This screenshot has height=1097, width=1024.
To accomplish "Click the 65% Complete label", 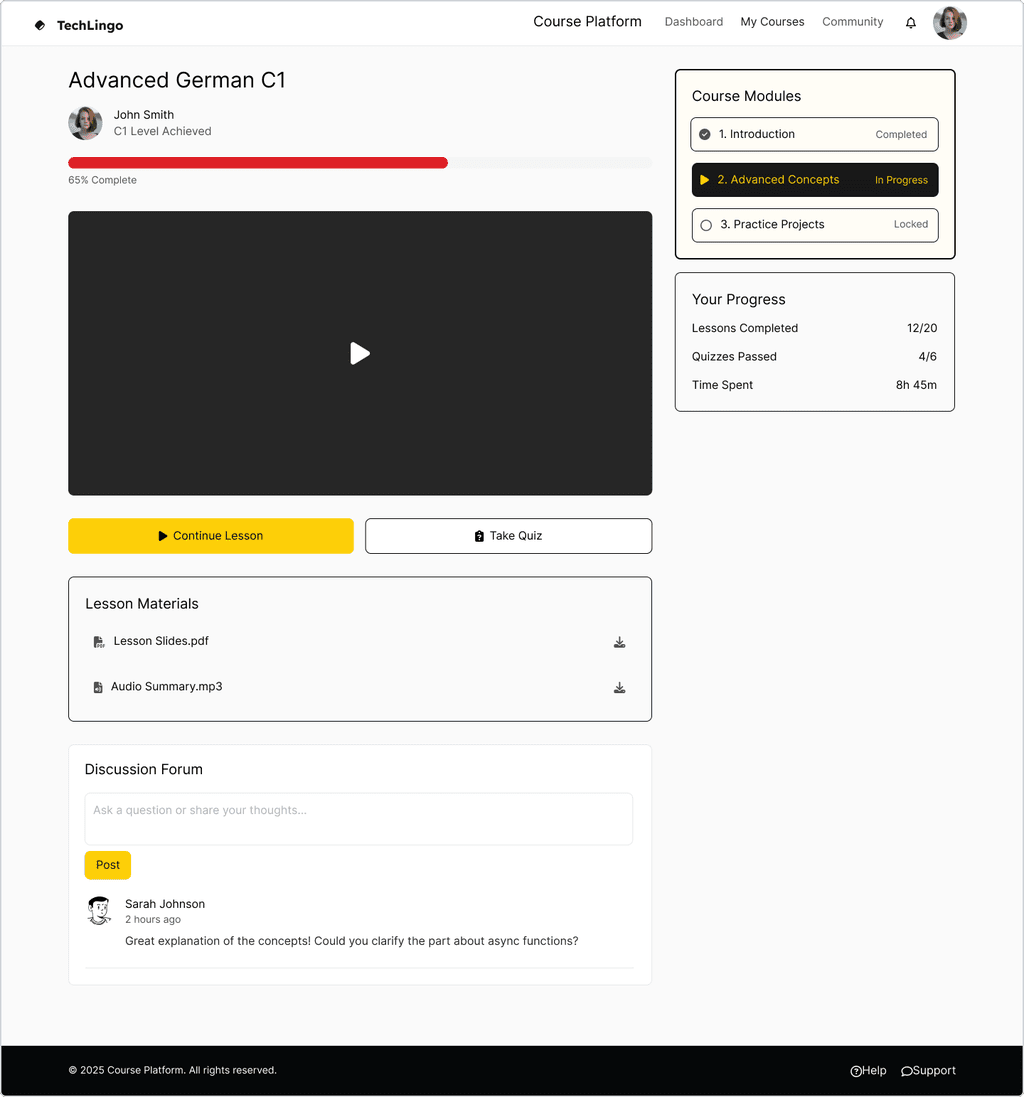I will click(102, 180).
